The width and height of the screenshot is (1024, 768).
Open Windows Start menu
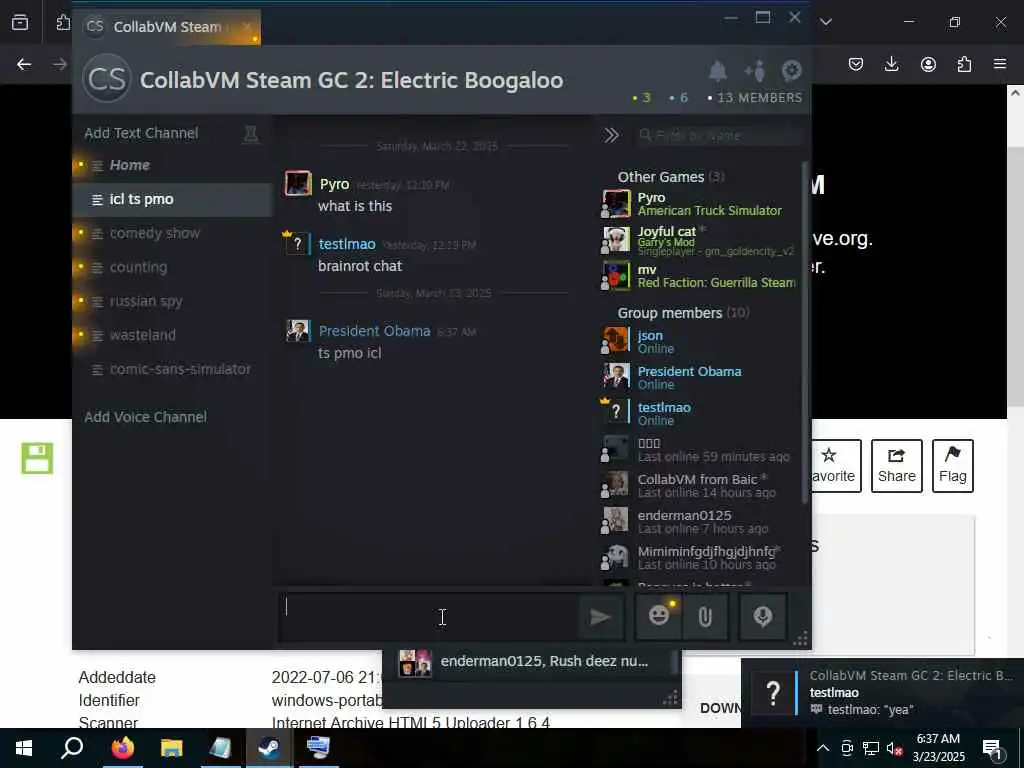(24, 748)
